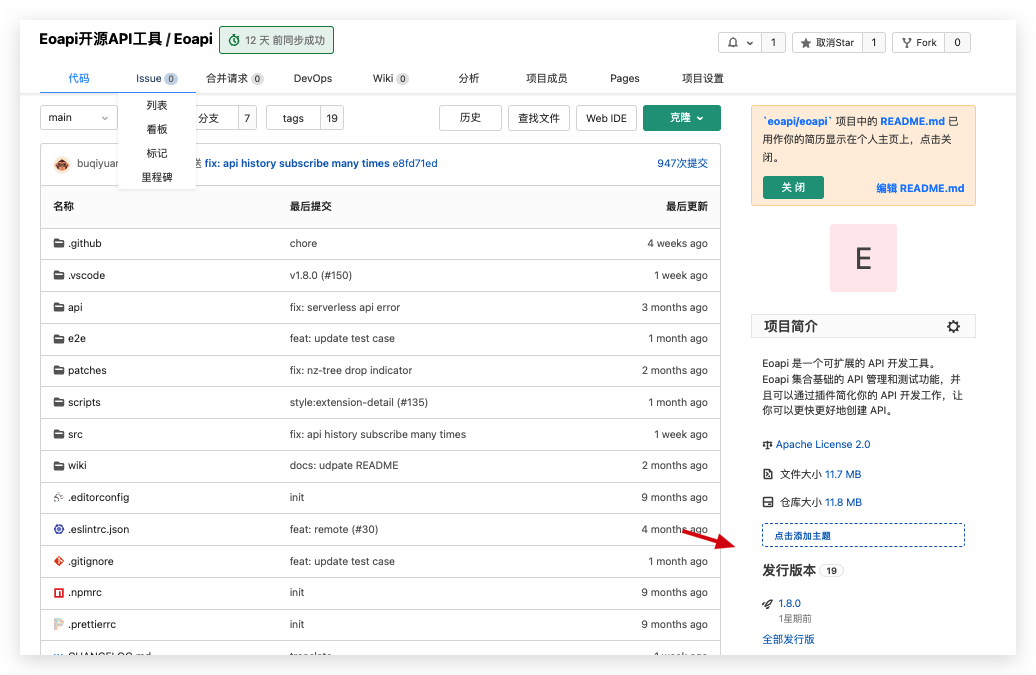
Task: Open the DevOps tab
Action: coord(313,79)
